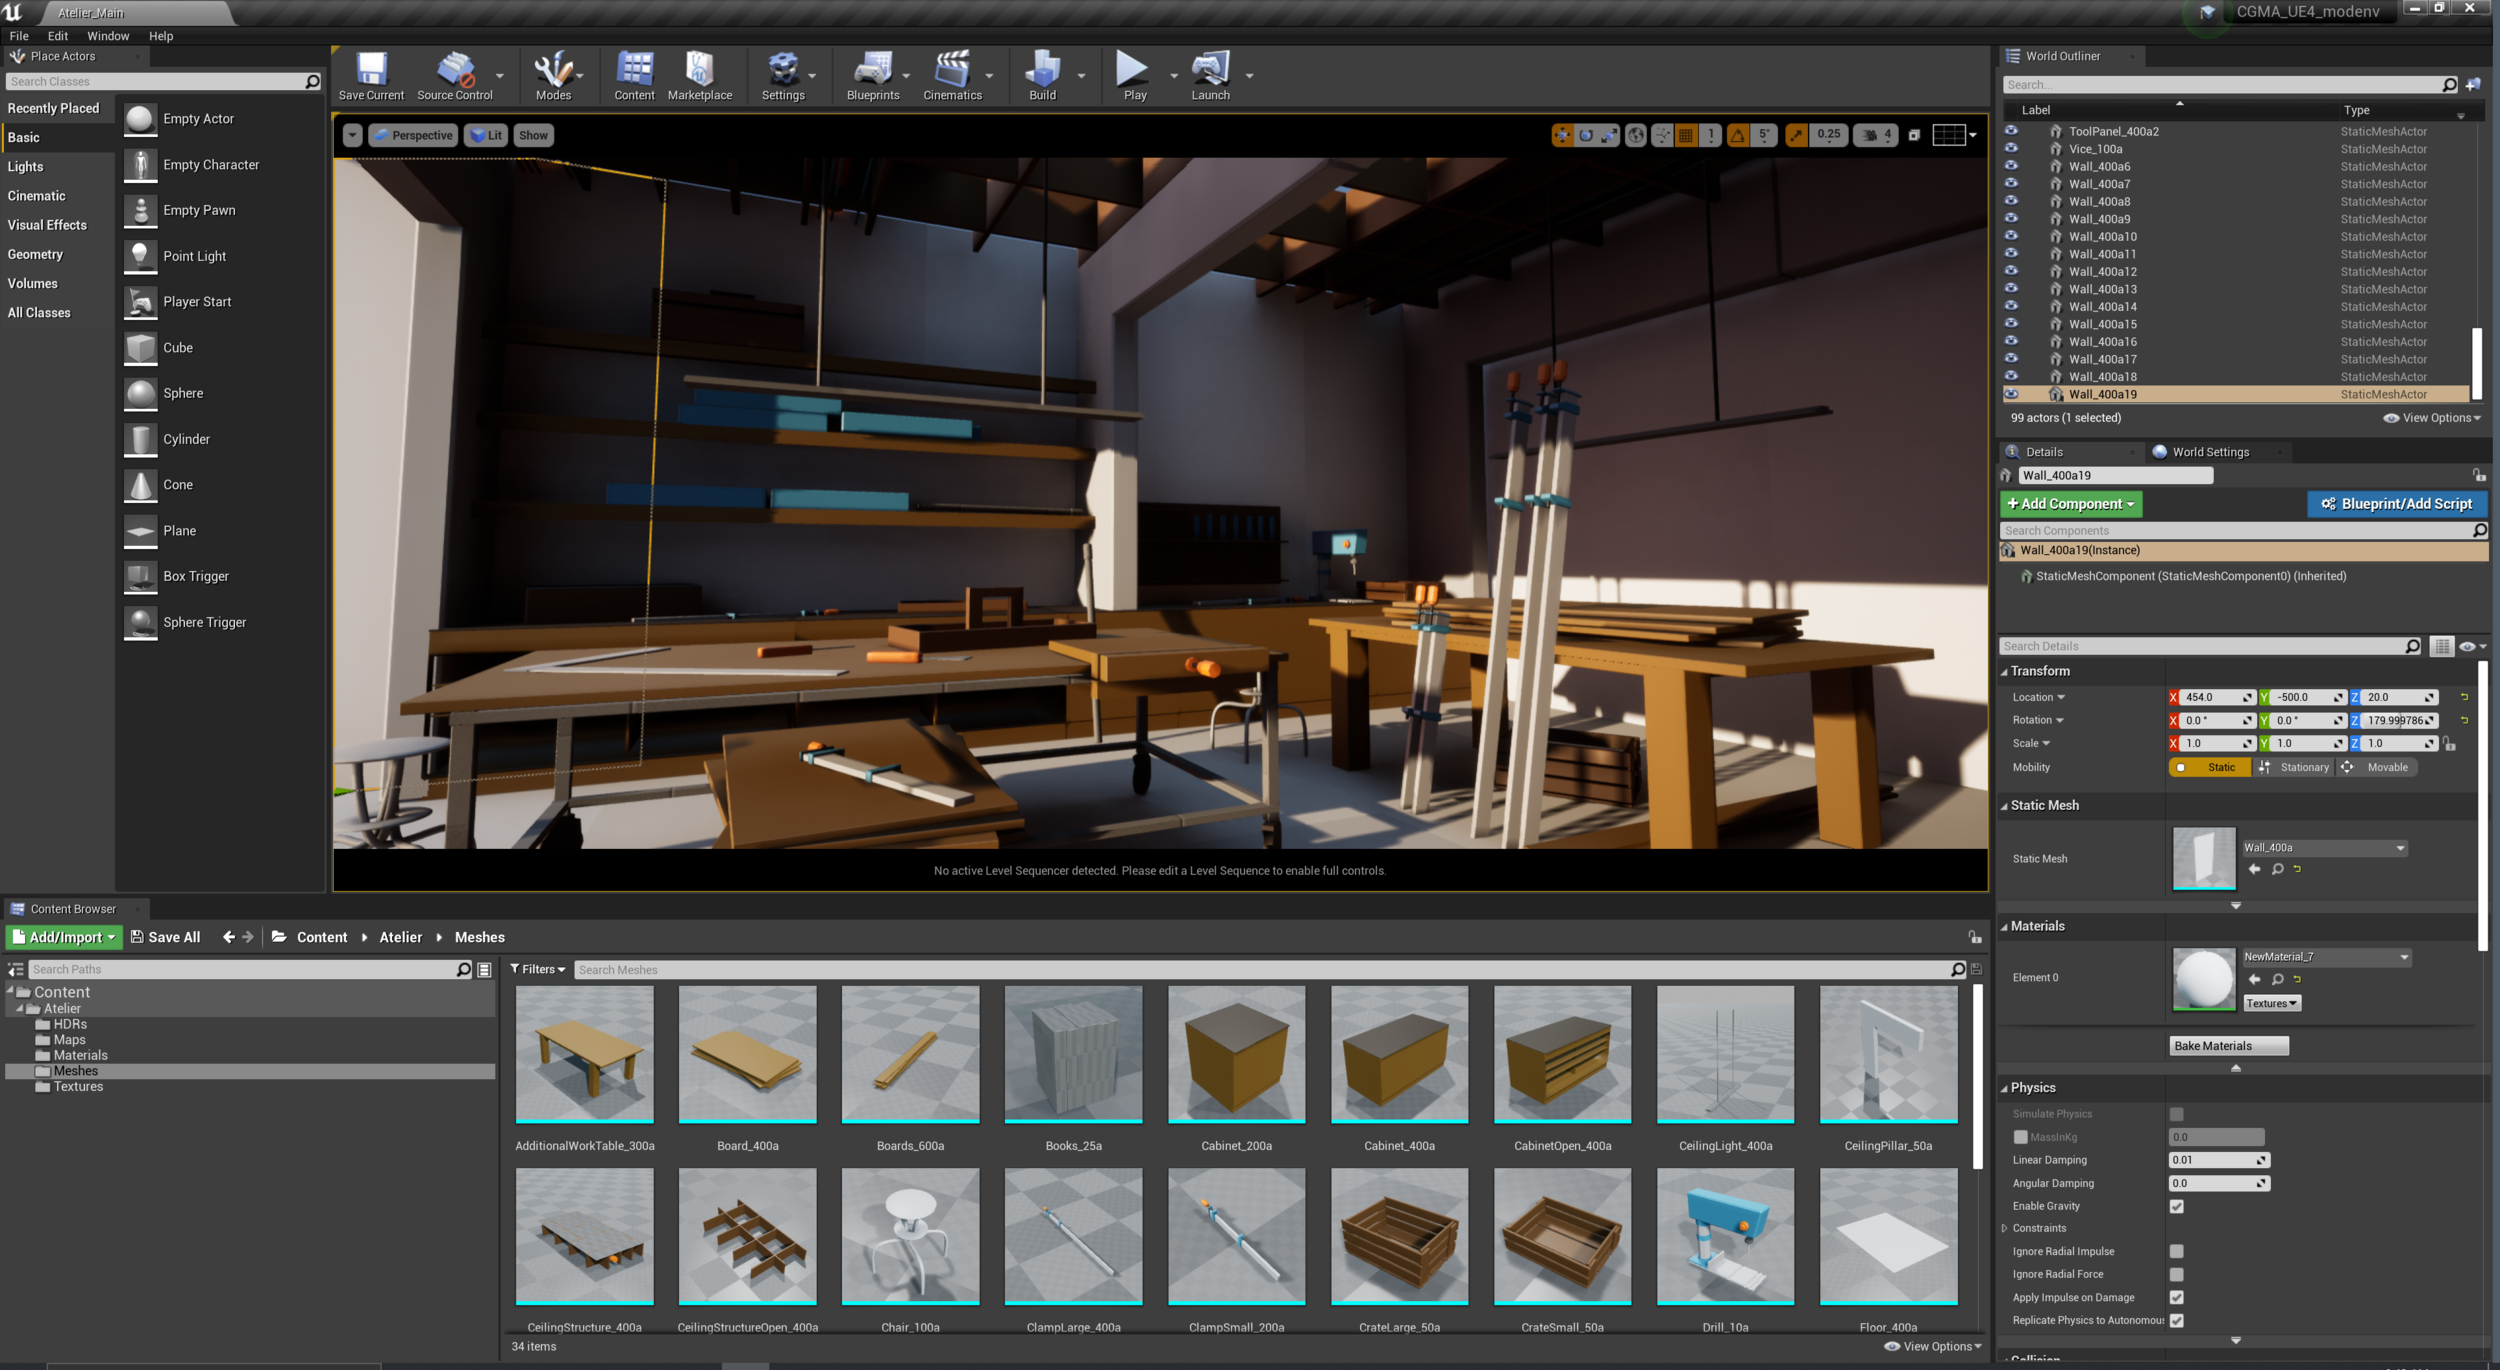
Task: Click the Linear Damping value field
Action: [x=2211, y=1160]
